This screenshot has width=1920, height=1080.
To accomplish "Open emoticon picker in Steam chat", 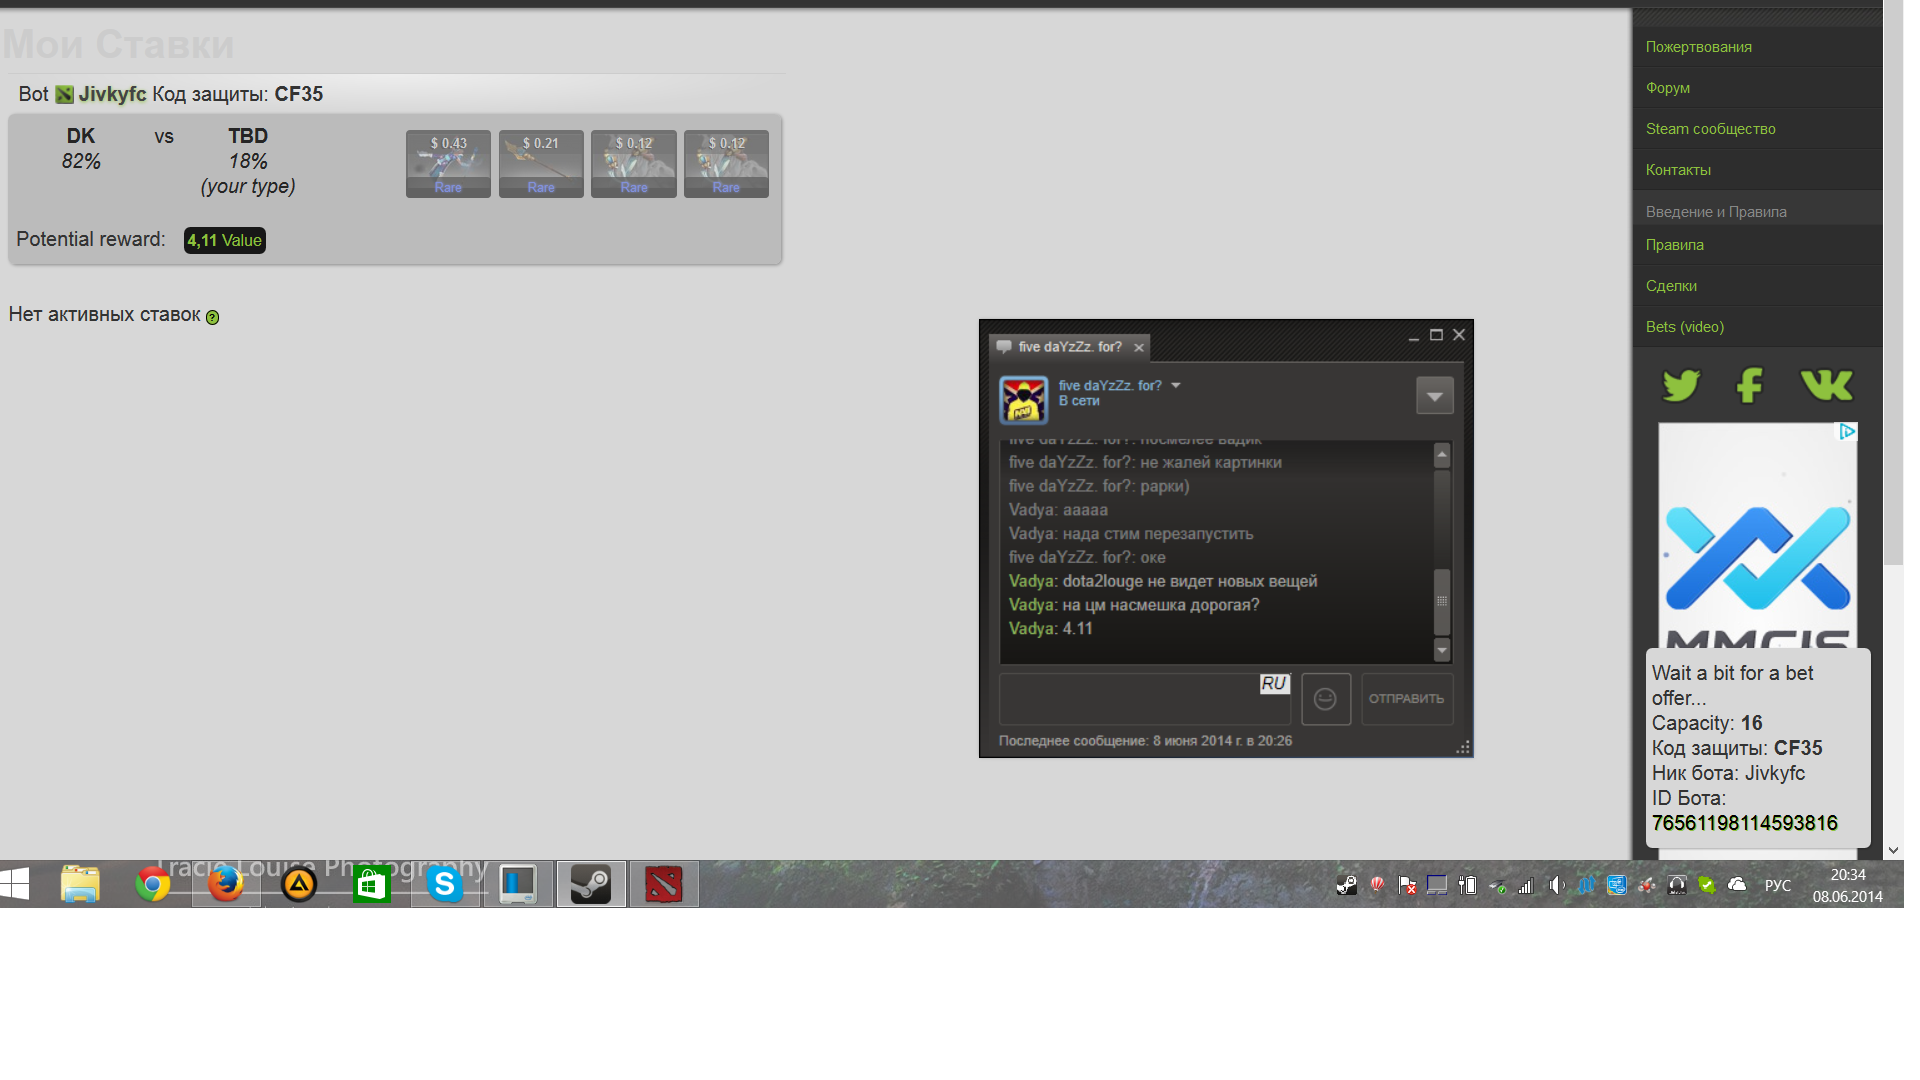I will point(1326,699).
